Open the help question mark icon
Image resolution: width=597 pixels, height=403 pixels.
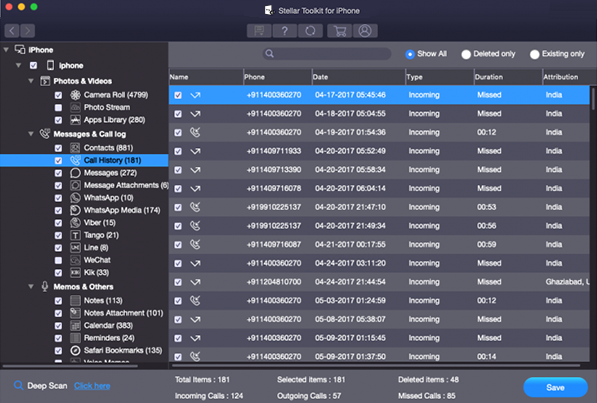click(x=284, y=31)
